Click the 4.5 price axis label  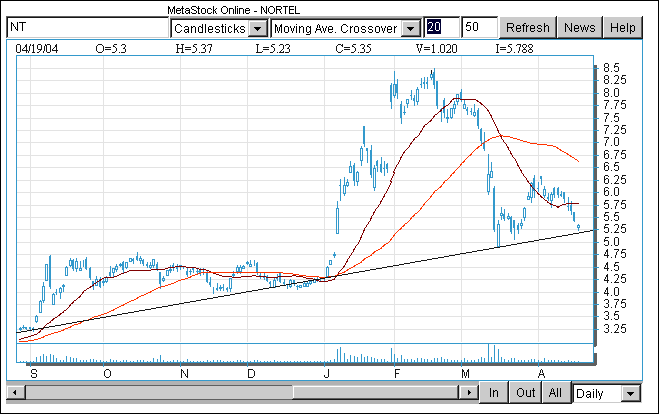click(x=611, y=267)
